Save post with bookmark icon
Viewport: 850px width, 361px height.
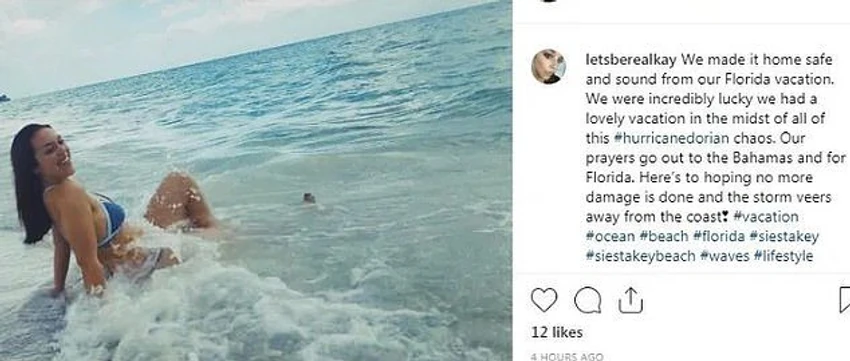point(845,300)
